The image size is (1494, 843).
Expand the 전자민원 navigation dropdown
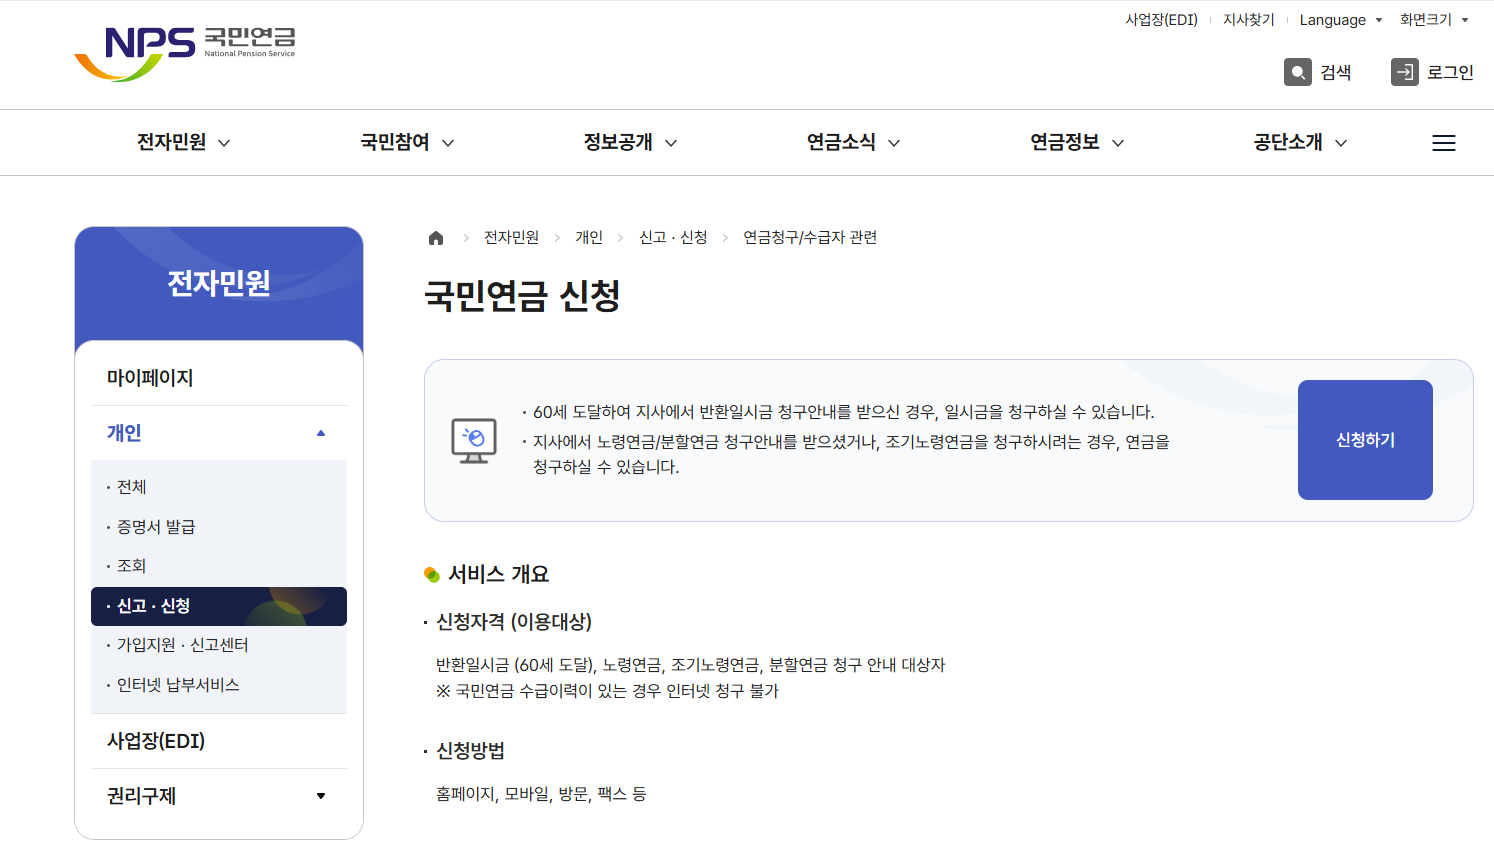click(x=183, y=142)
